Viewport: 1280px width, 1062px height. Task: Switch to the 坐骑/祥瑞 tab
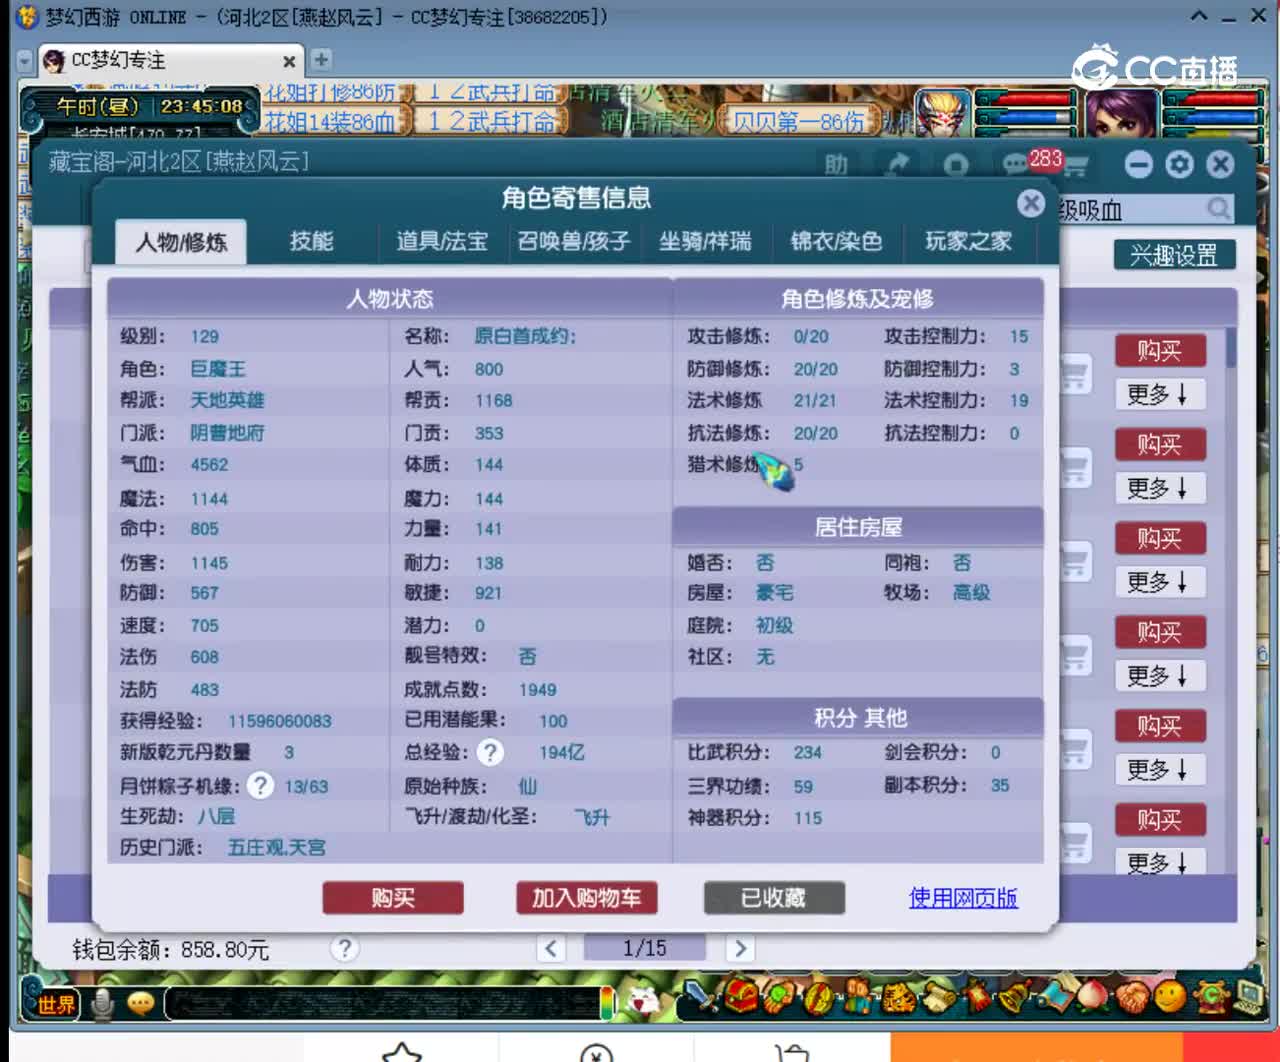point(705,241)
